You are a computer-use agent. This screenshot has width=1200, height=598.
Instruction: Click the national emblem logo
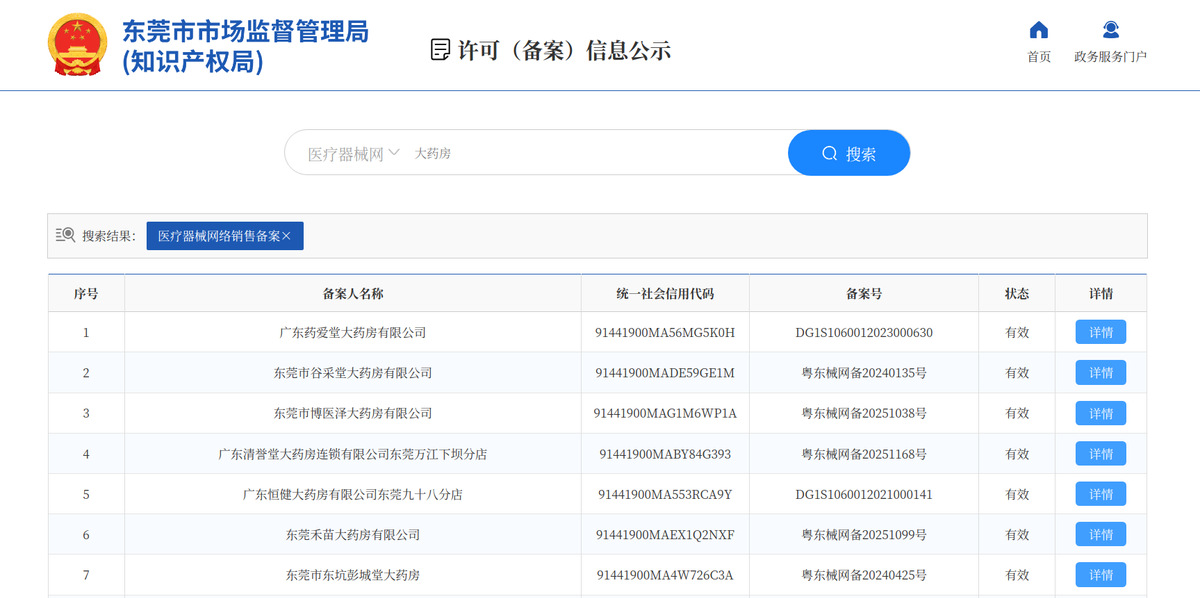(77, 45)
